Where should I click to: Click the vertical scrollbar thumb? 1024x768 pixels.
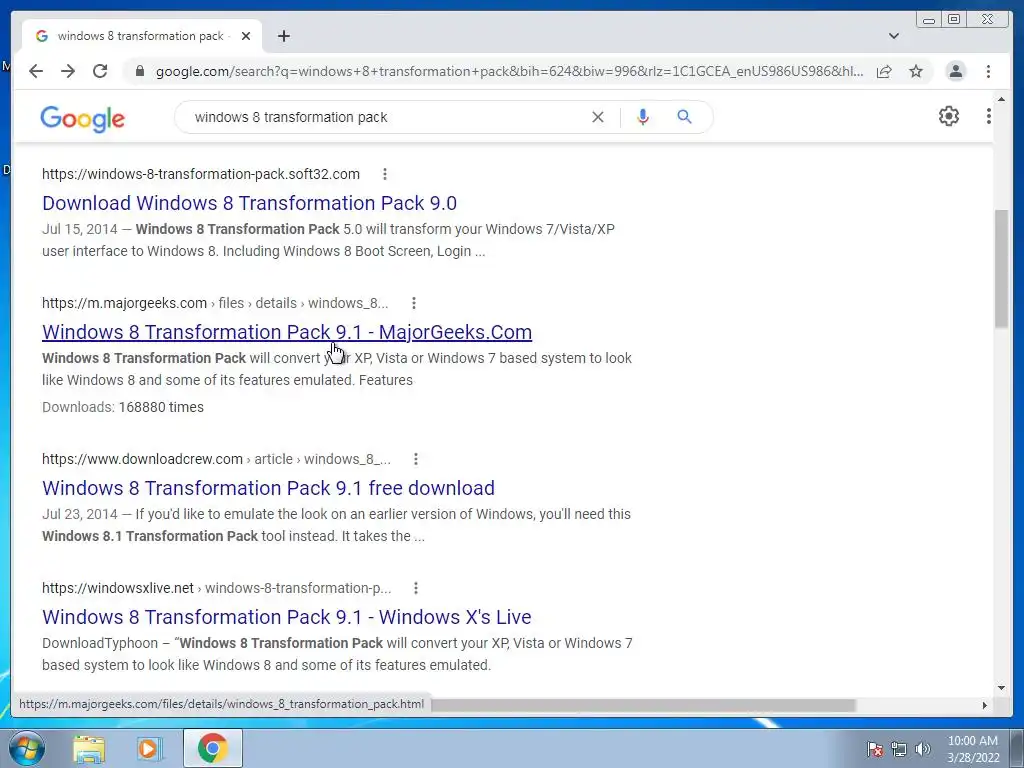pyautogui.click(x=1001, y=268)
